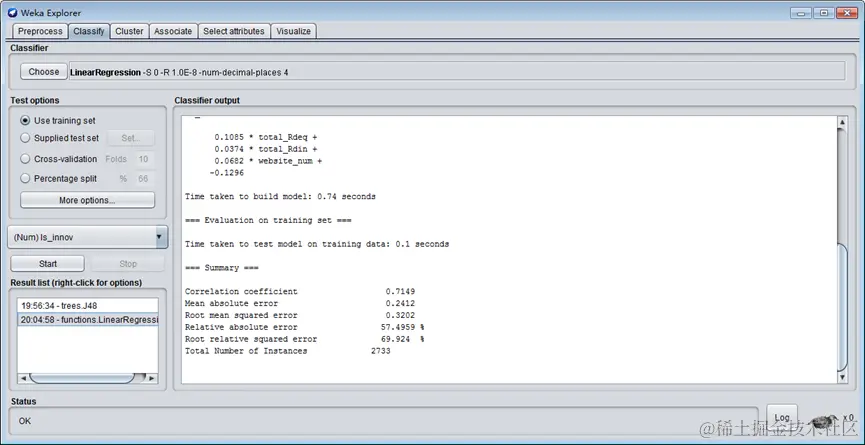865x445 pixels.
Task: Select the Supplied test set option
Action: [60, 138]
